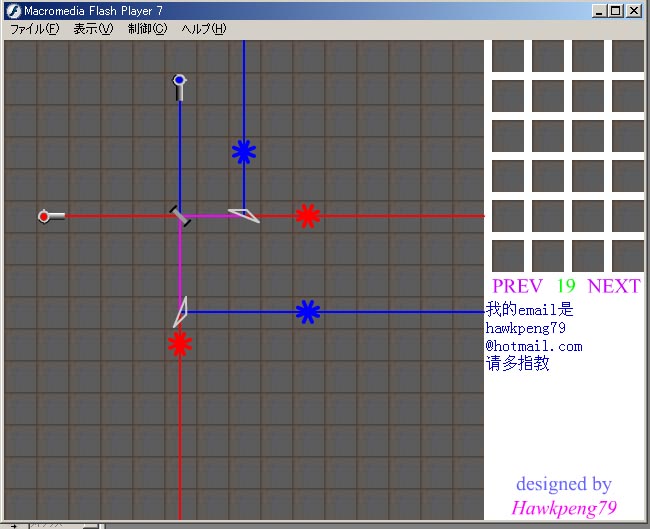This screenshot has width=650, height=529.
Task: Maximize the Flash Player window
Action: coord(616,11)
